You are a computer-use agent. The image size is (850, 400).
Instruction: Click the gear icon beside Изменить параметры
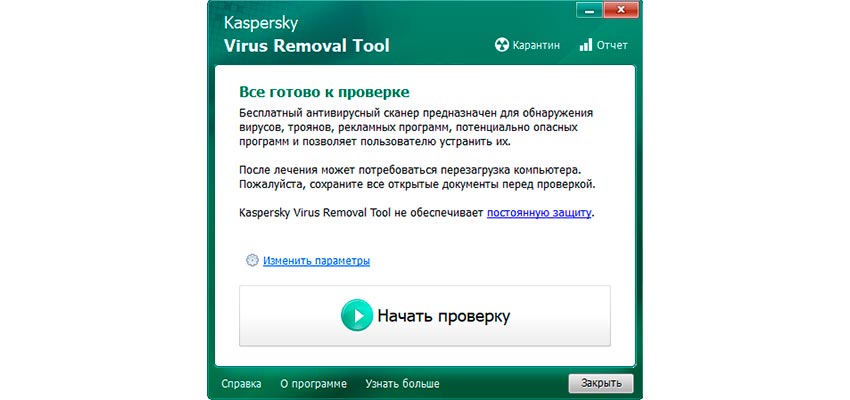[252, 260]
